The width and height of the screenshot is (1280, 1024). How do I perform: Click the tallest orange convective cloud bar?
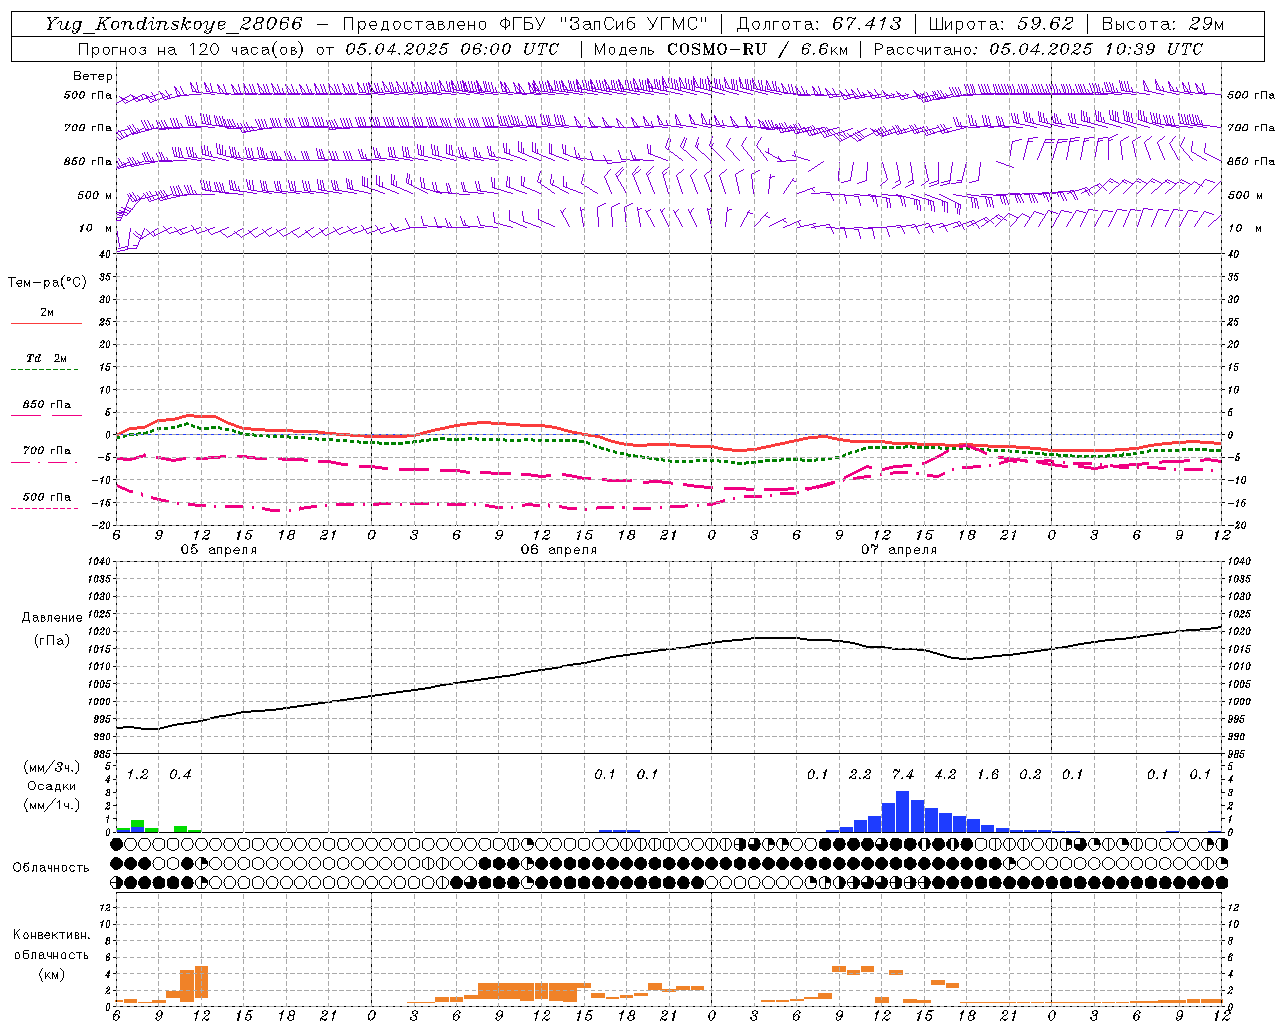pos(202,982)
